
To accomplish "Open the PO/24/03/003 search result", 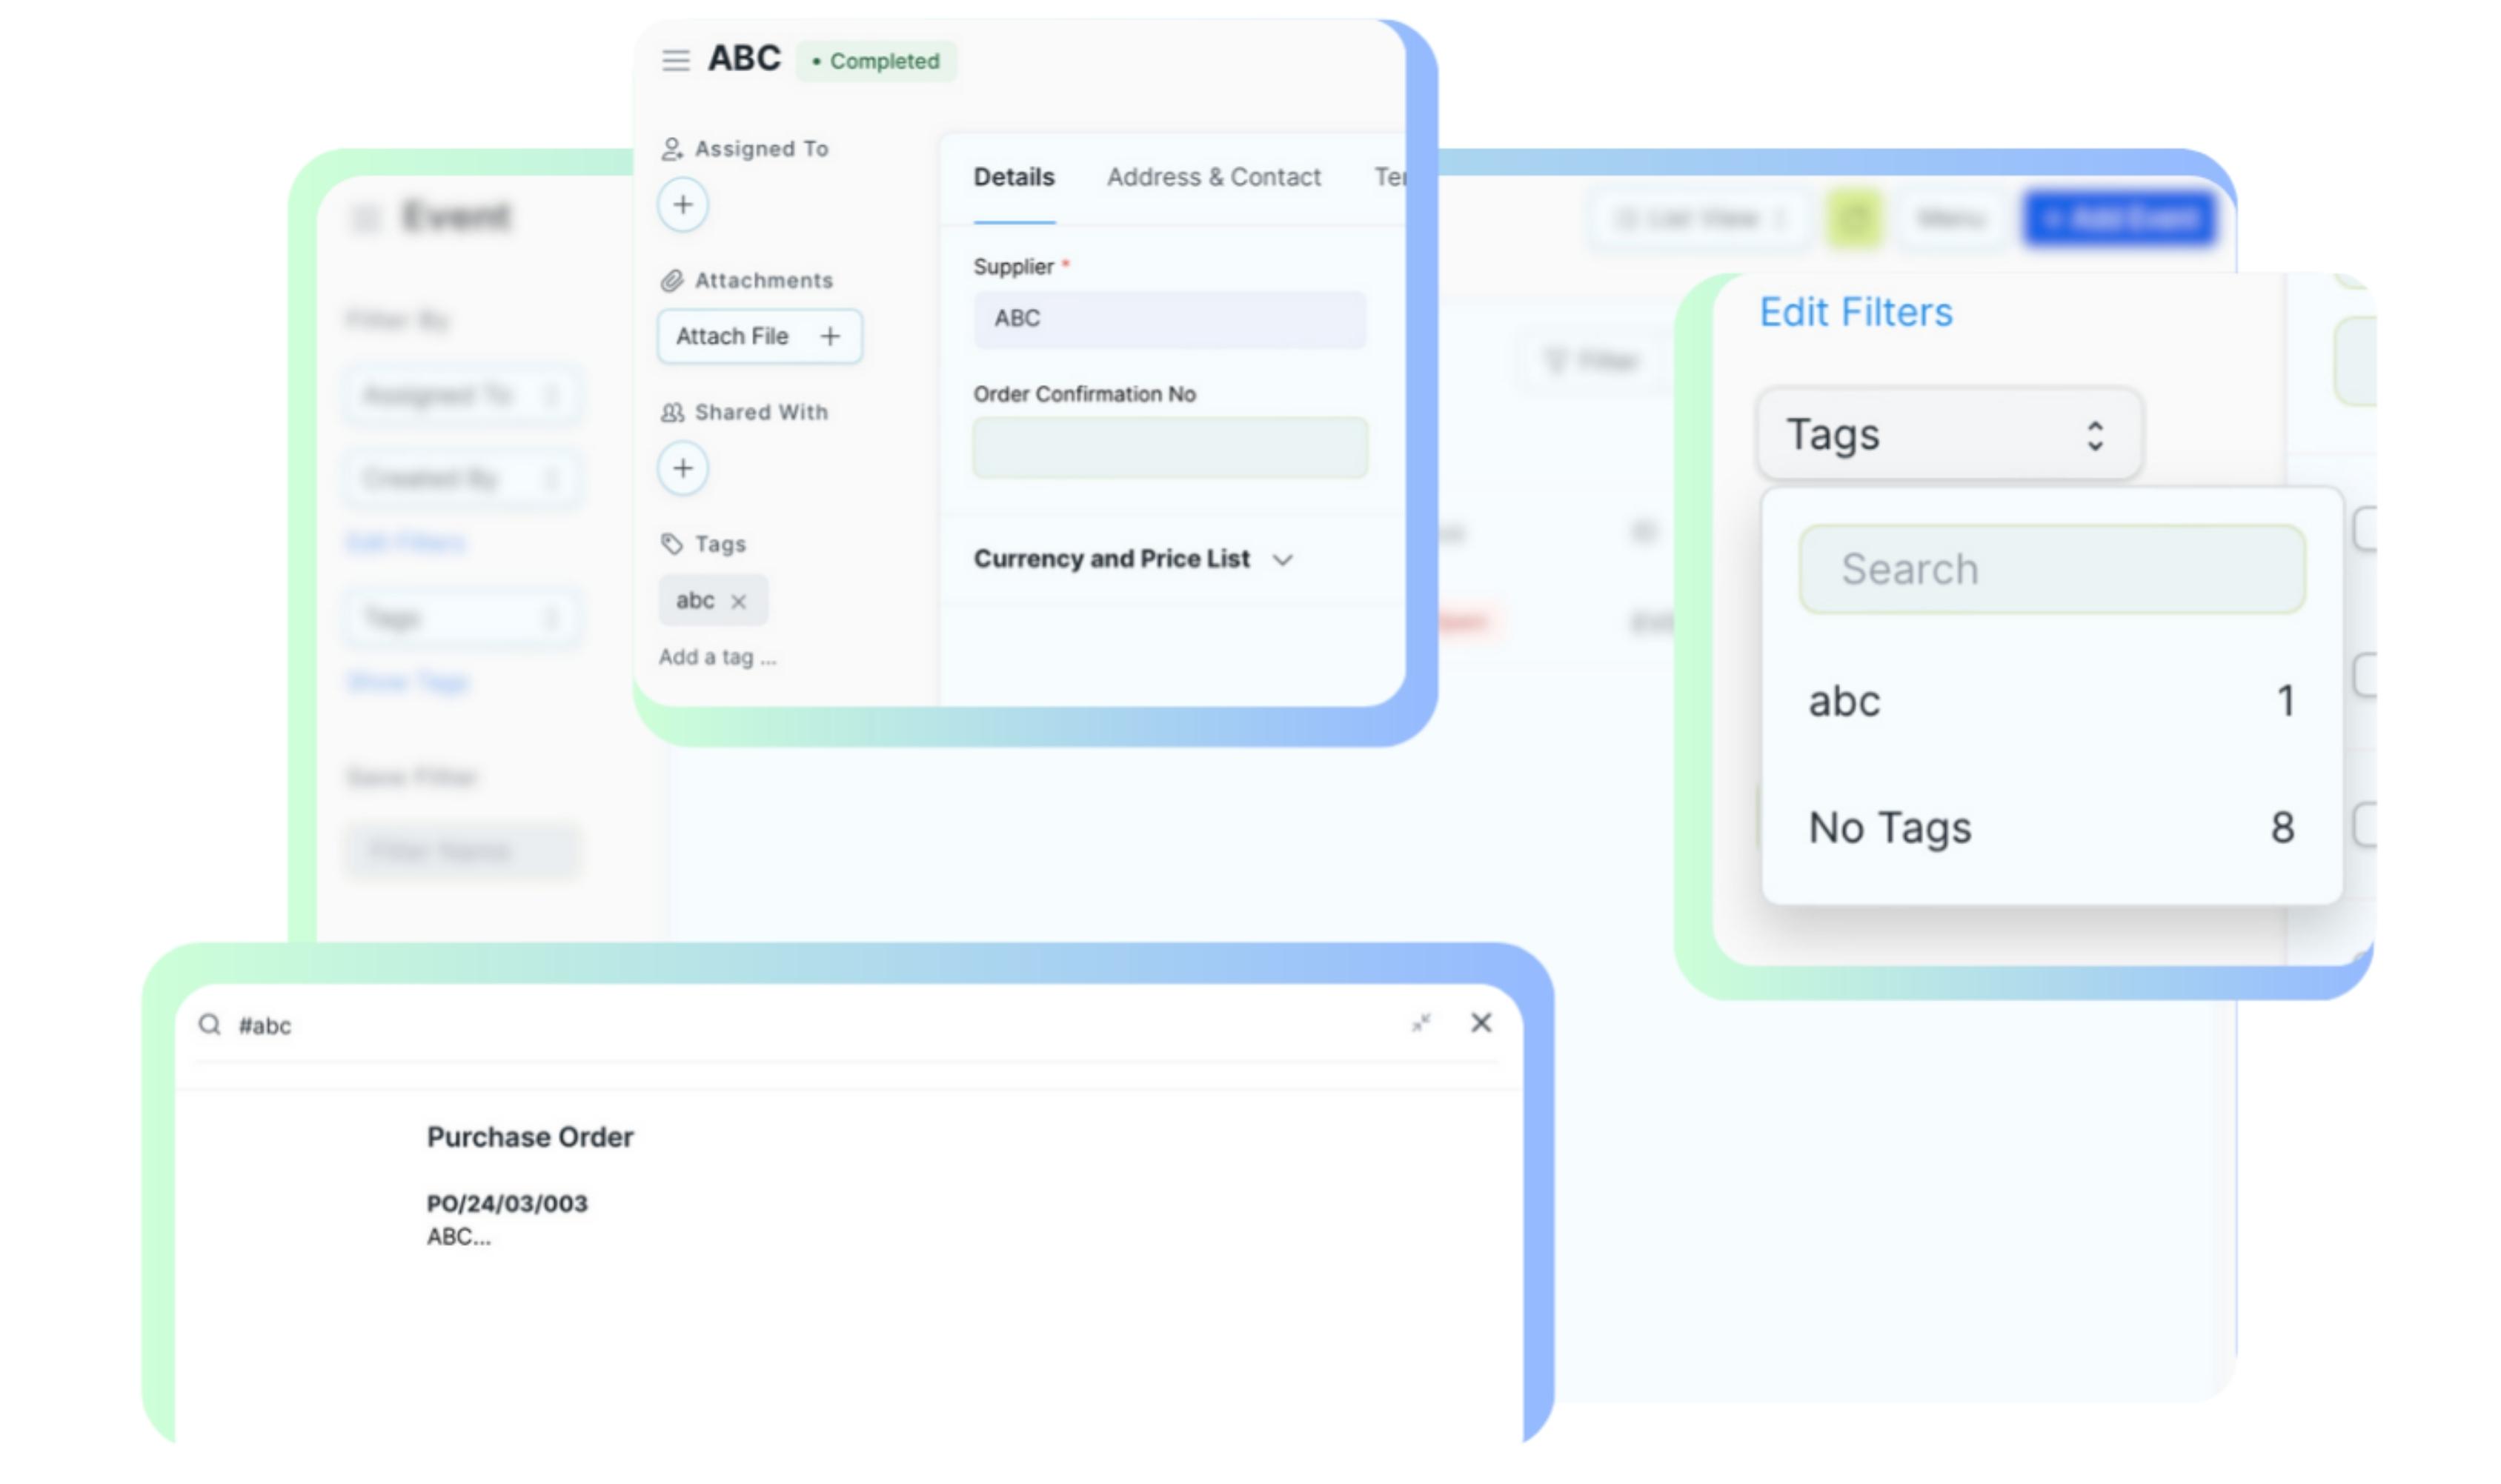I will point(507,1204).
